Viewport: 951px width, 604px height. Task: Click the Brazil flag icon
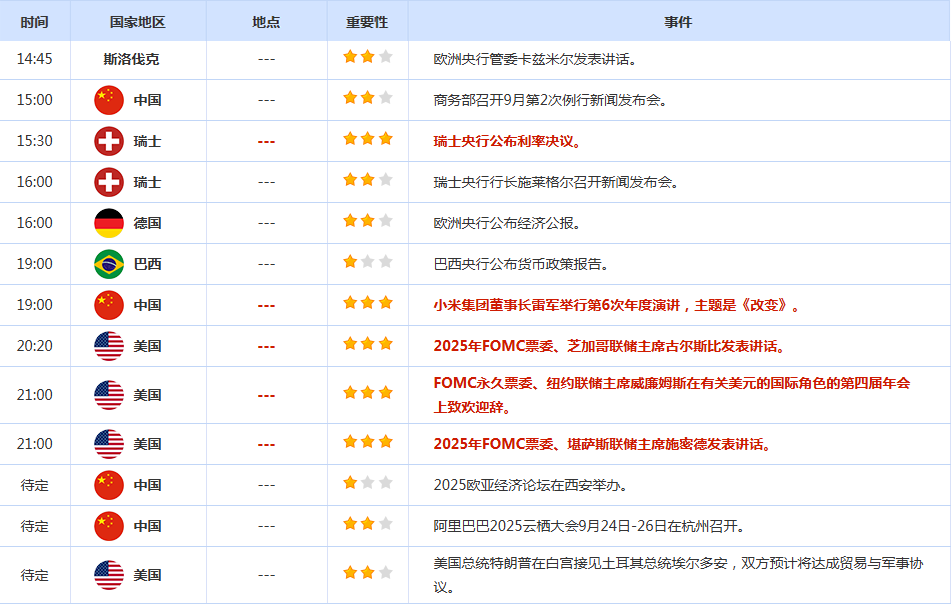pos(109,264)
